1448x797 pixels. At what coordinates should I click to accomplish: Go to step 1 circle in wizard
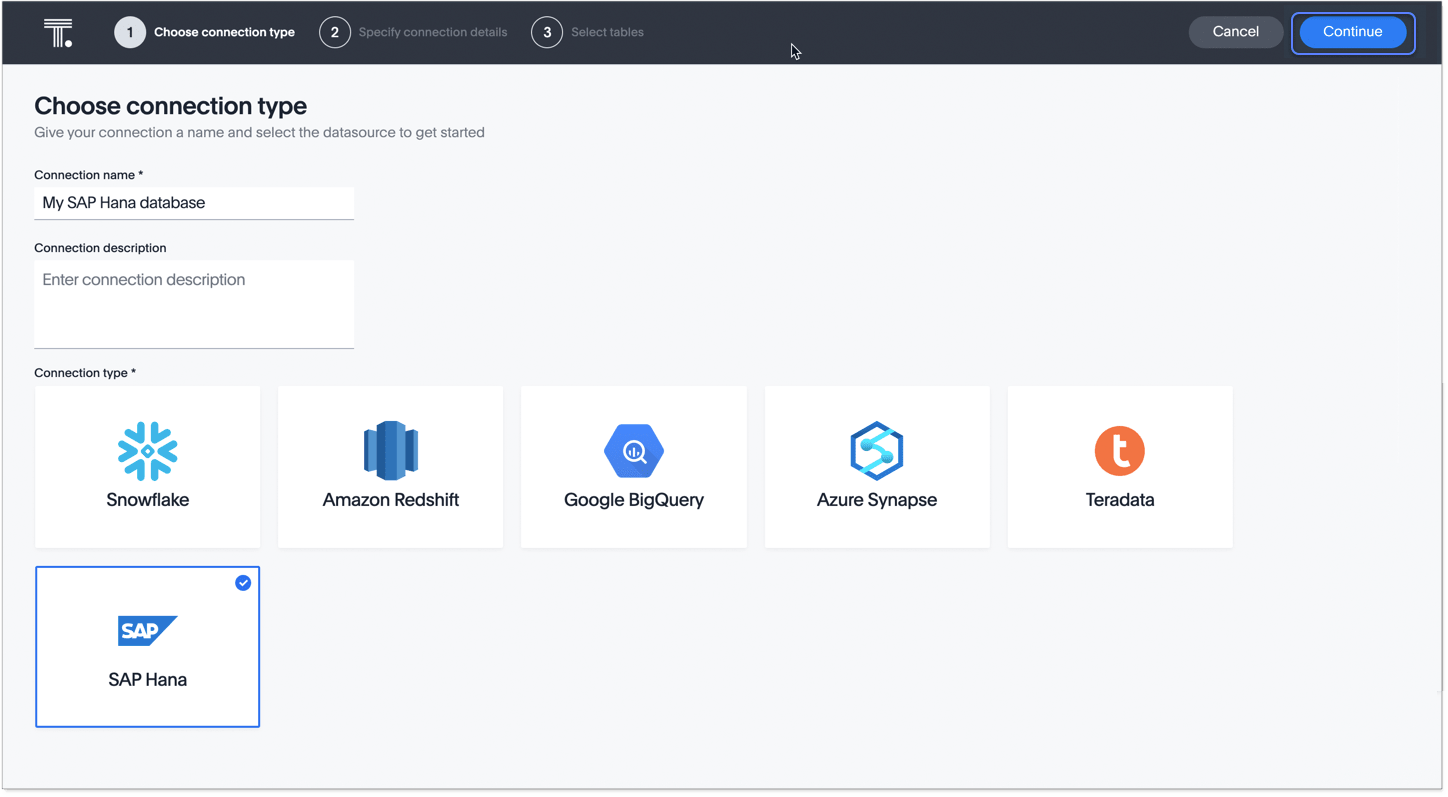pos(130,32)
